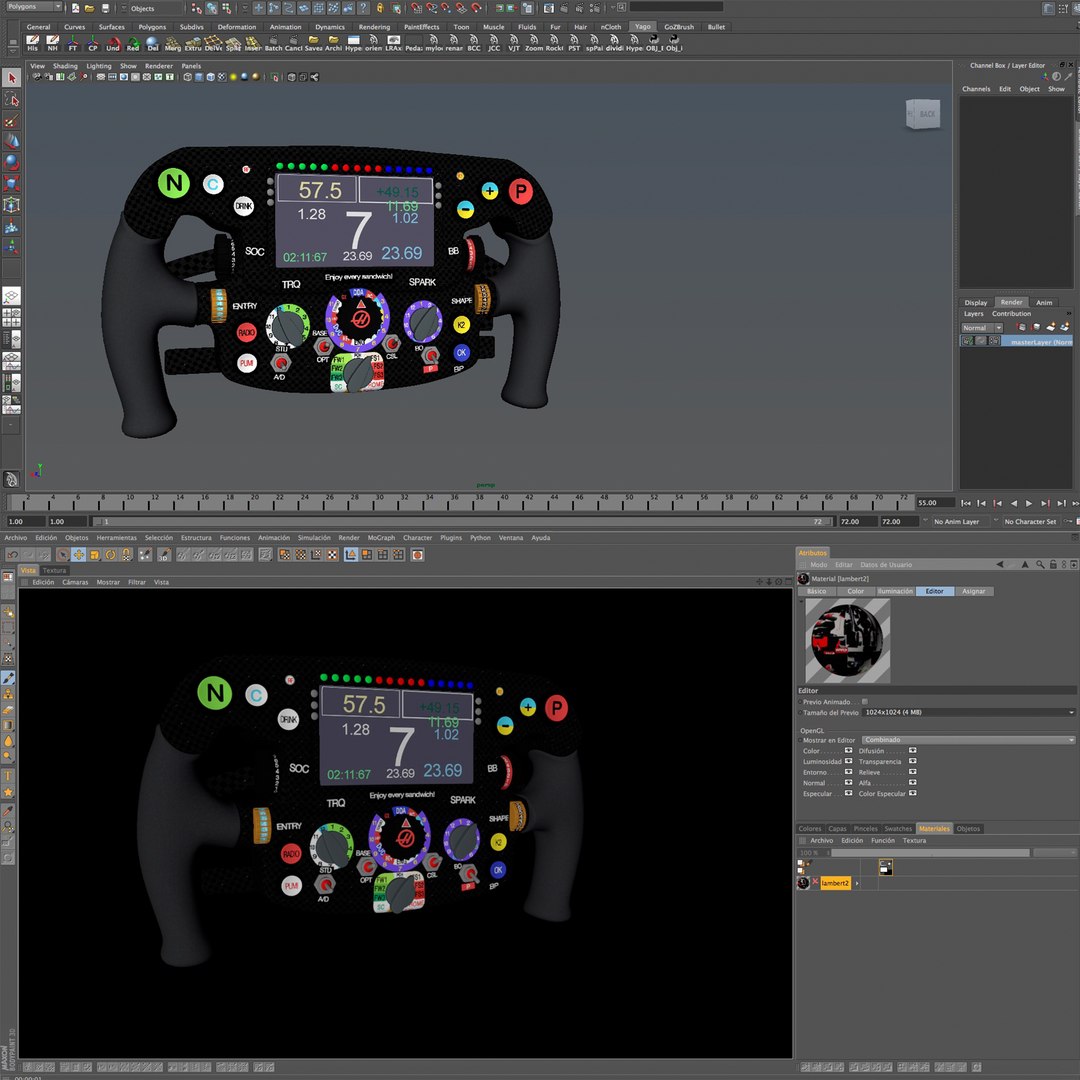This screenshot has width=1080, height=1080.
Task: Click the BCC shelf script icon
Action: coord(474,43)
